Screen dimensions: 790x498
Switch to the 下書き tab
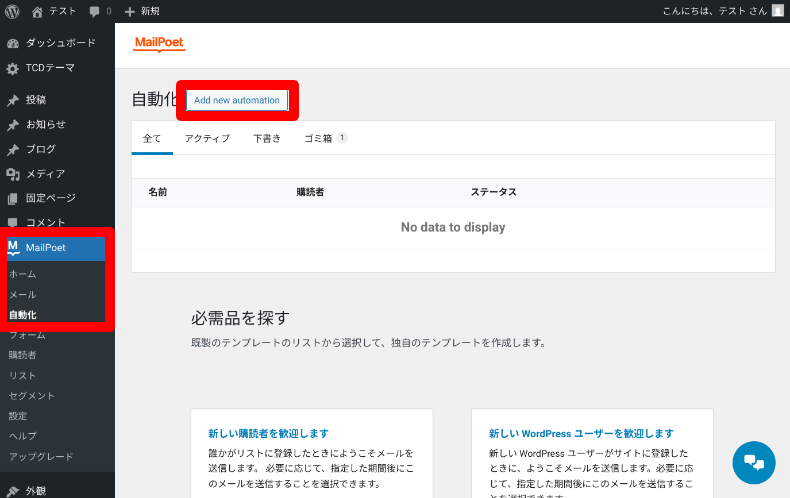point(267,138)
